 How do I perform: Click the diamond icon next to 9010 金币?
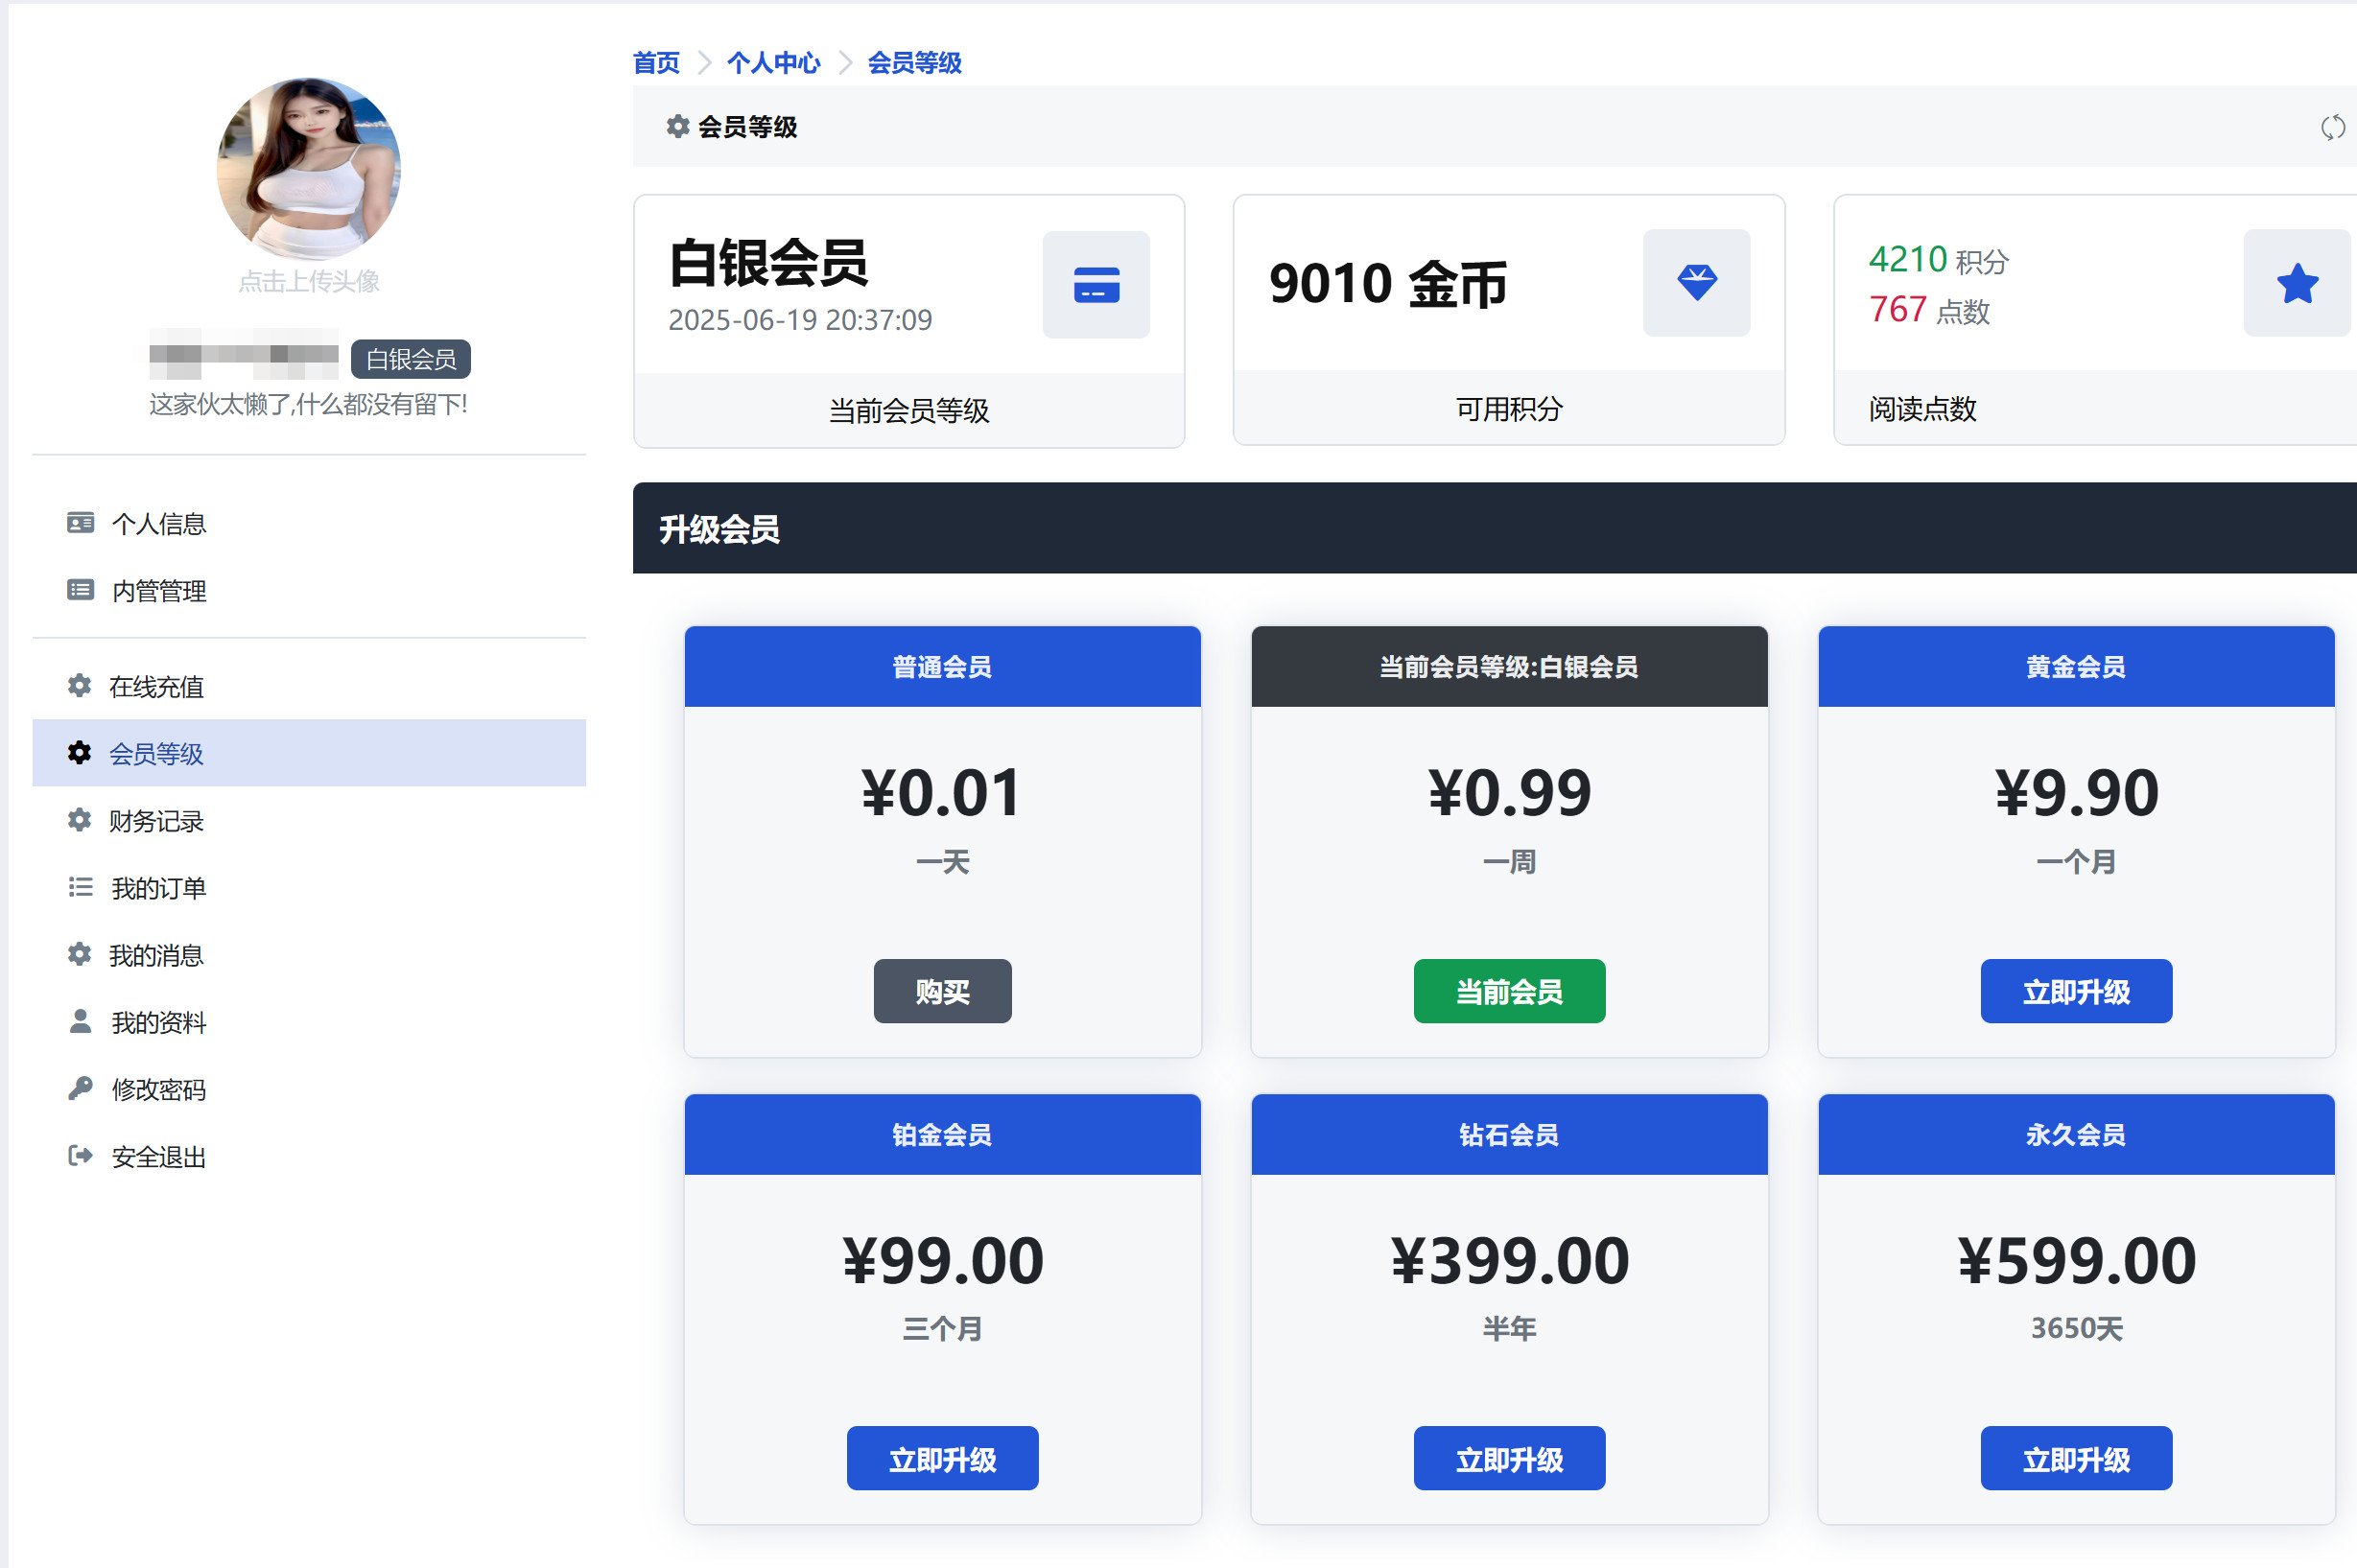(1696, 283)
